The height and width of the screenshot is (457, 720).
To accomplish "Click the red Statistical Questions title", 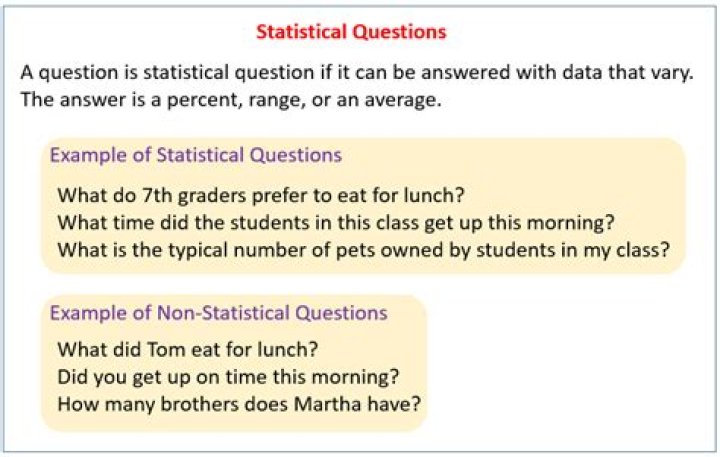I will click(x=350, y=32).
